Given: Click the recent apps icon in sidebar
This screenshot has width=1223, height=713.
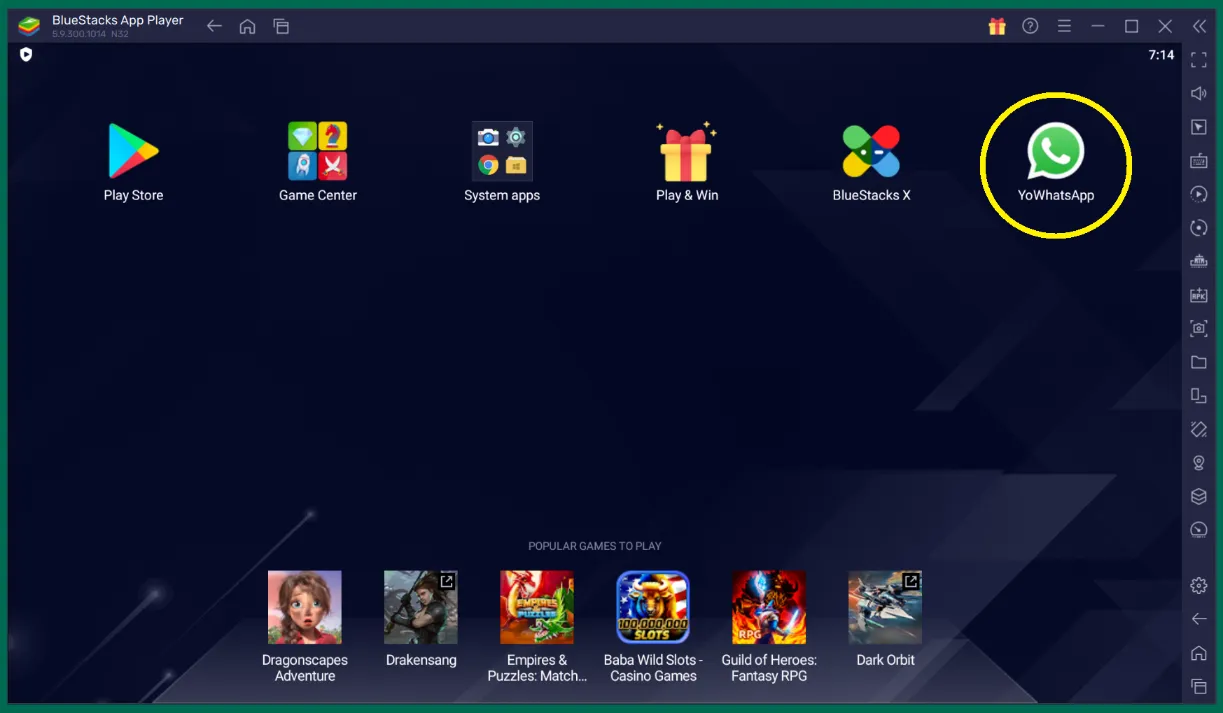Looking at the screenshot, I should pos(1199,686).
